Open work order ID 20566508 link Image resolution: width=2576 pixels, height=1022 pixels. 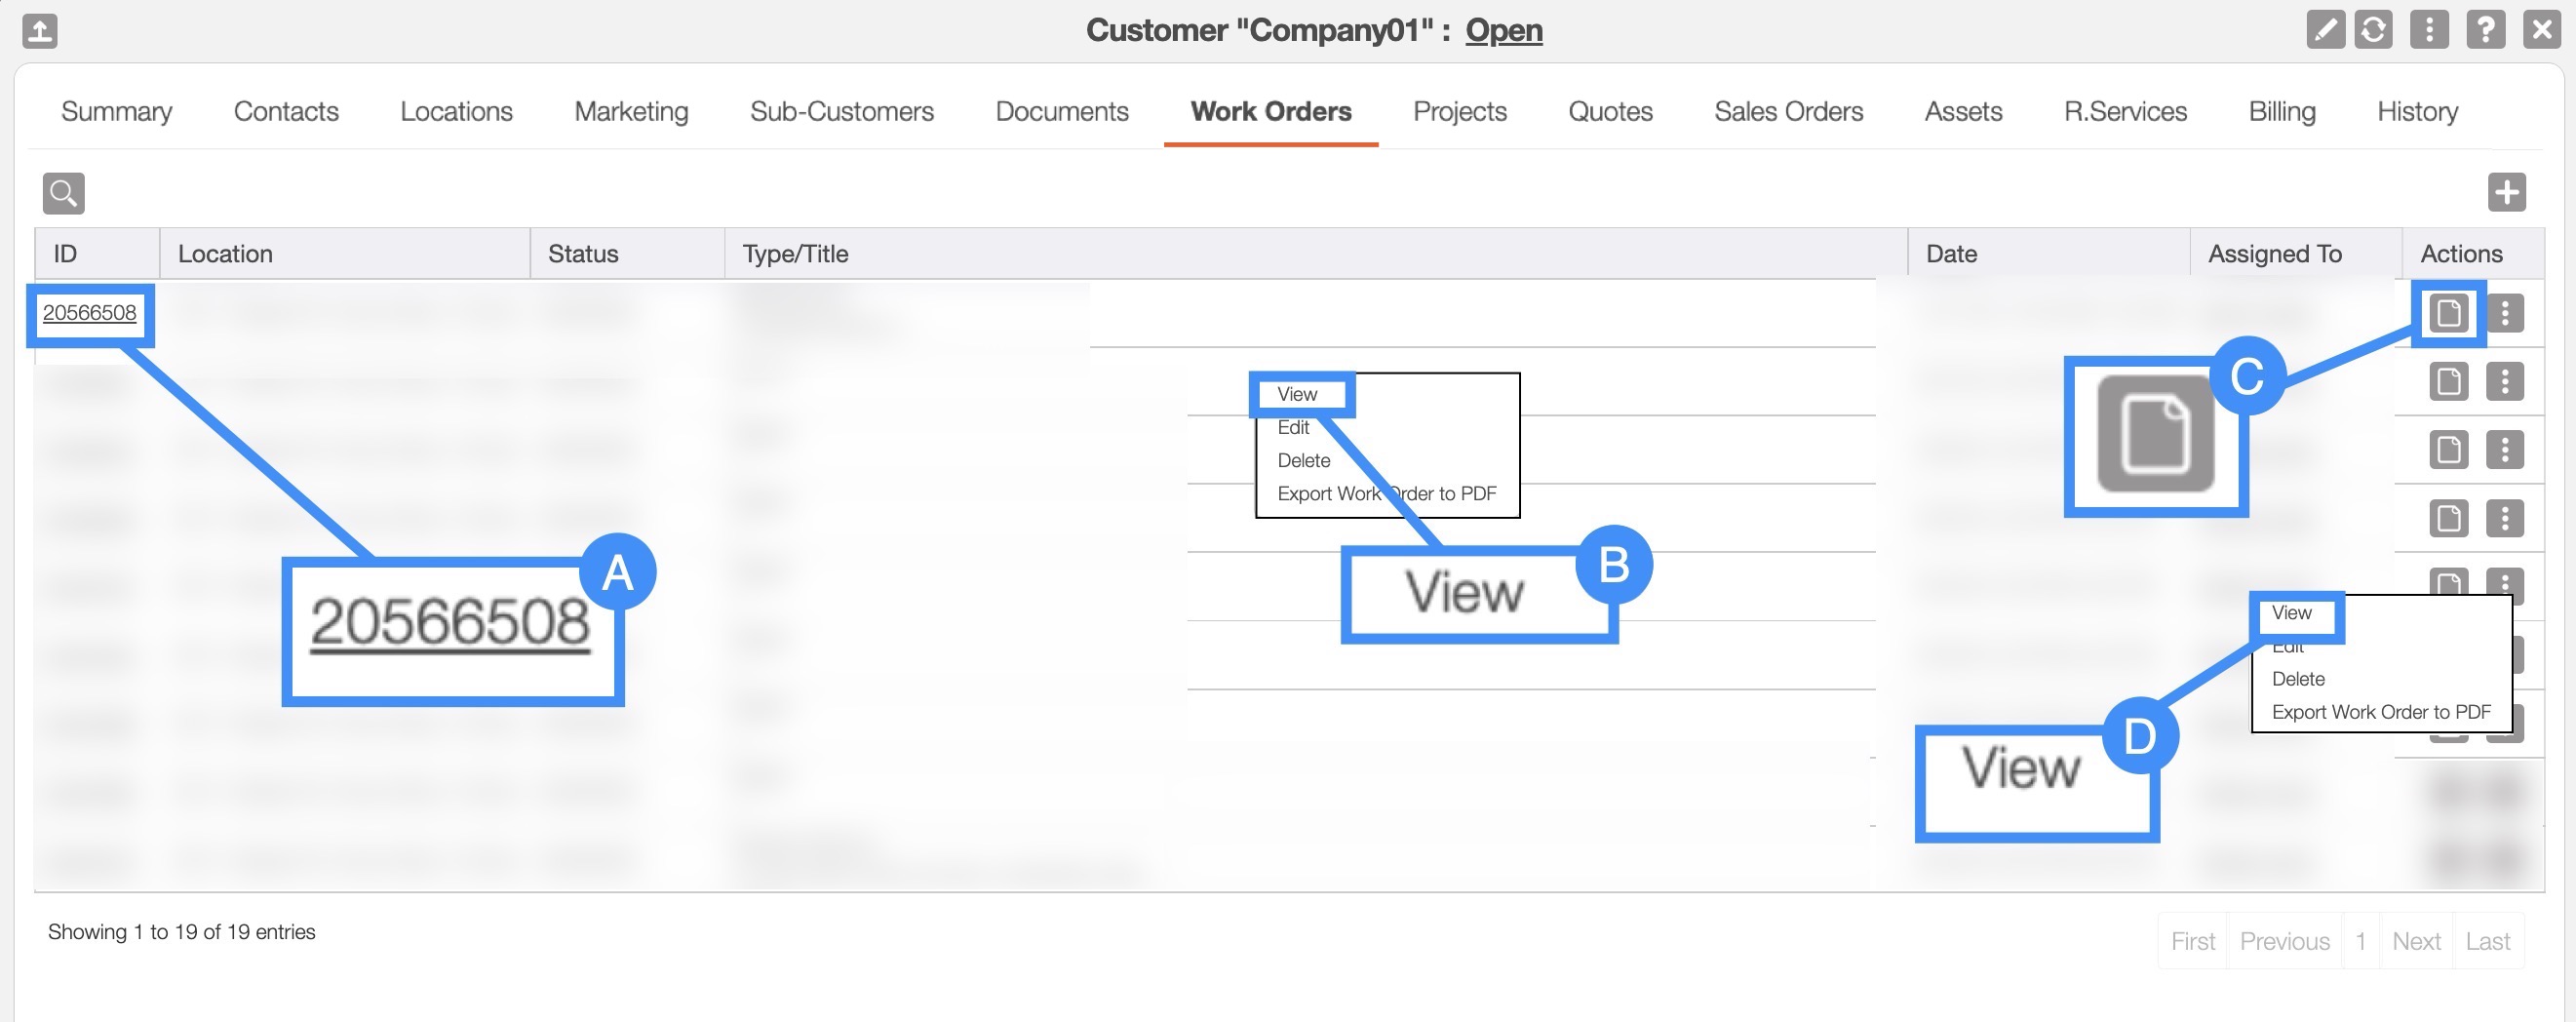(x=89, y=313)
